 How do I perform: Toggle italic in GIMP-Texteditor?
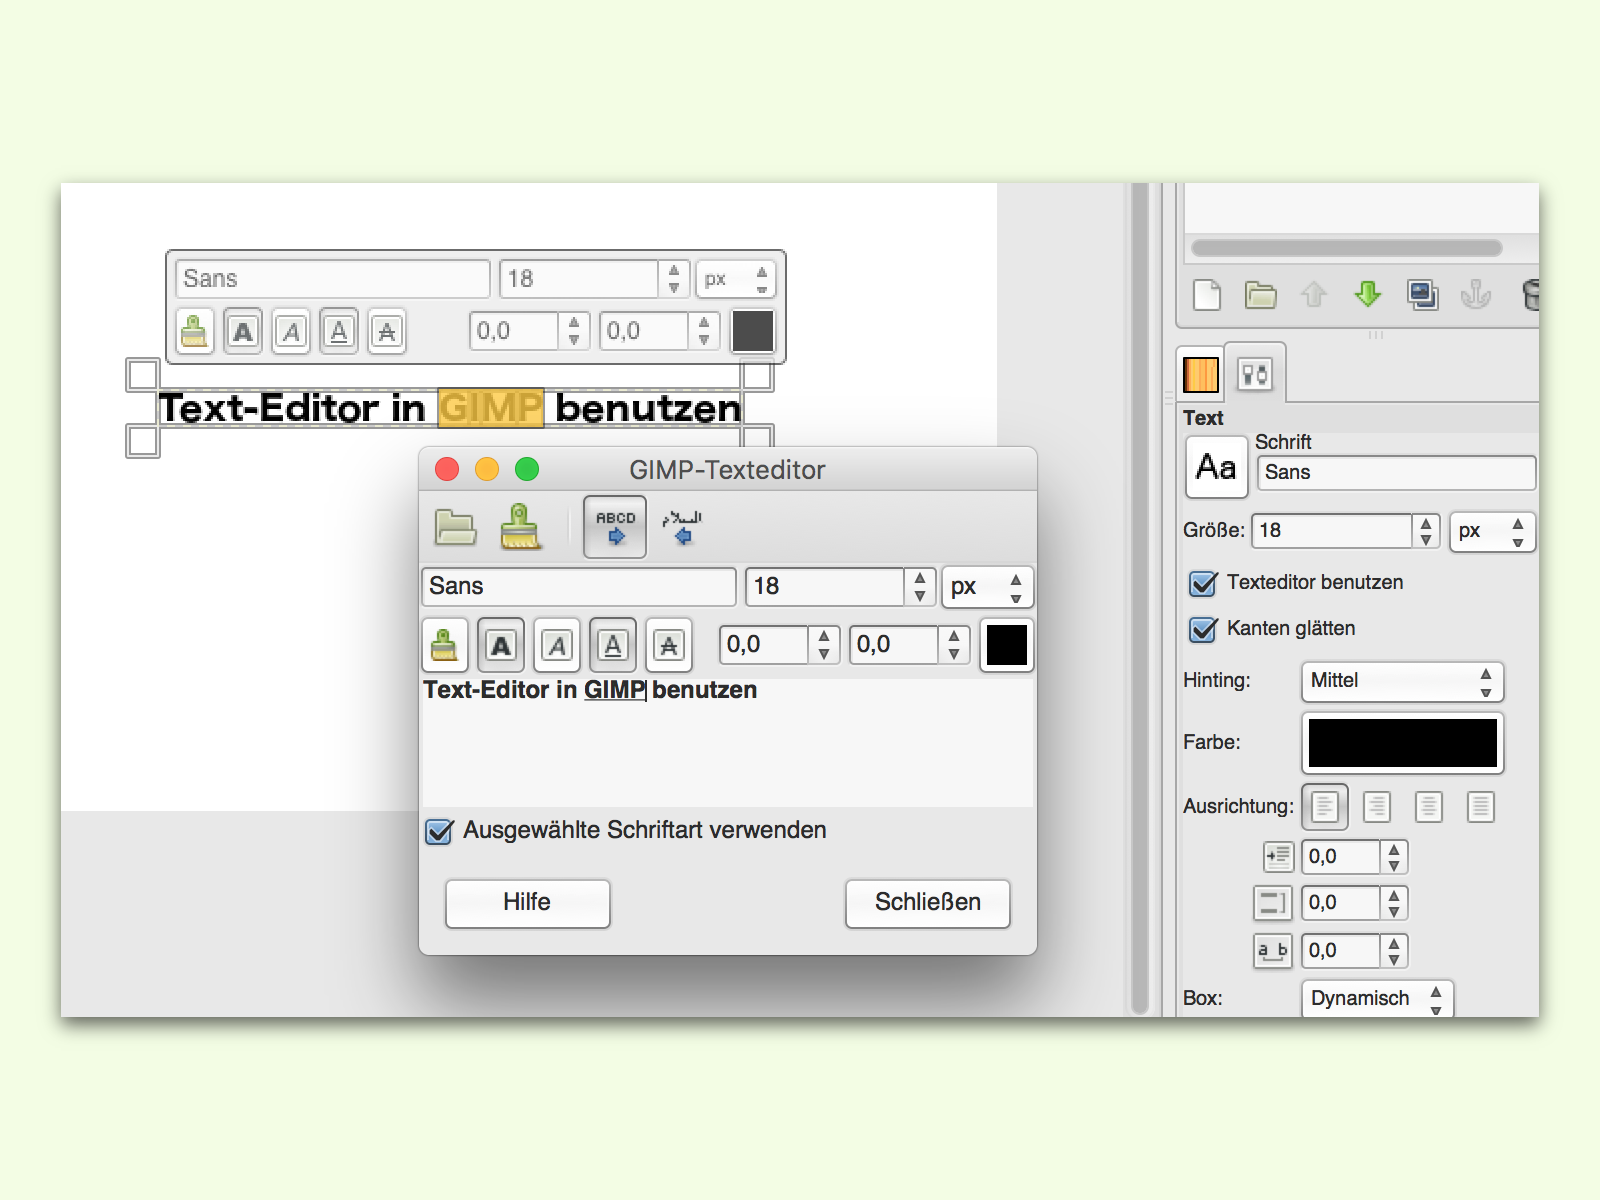tap(557, 645)
